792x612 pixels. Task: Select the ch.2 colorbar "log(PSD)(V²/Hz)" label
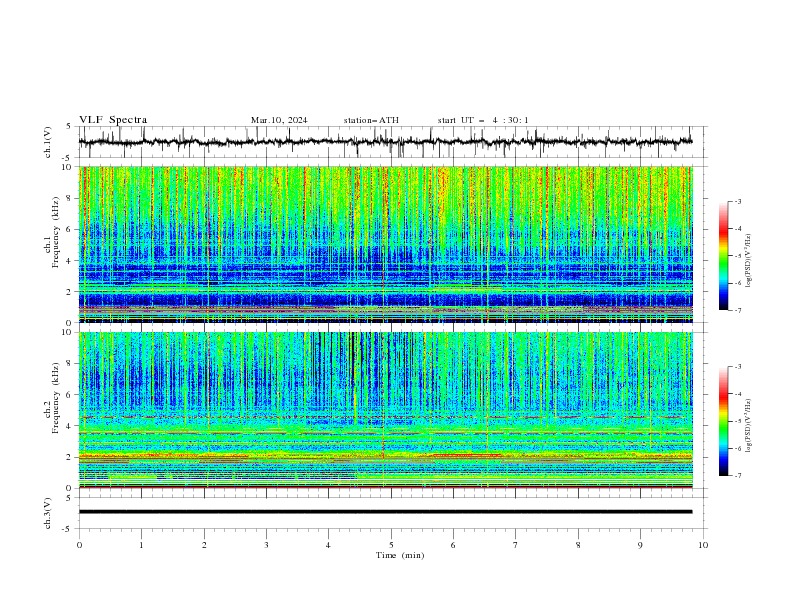pos(749,425)
